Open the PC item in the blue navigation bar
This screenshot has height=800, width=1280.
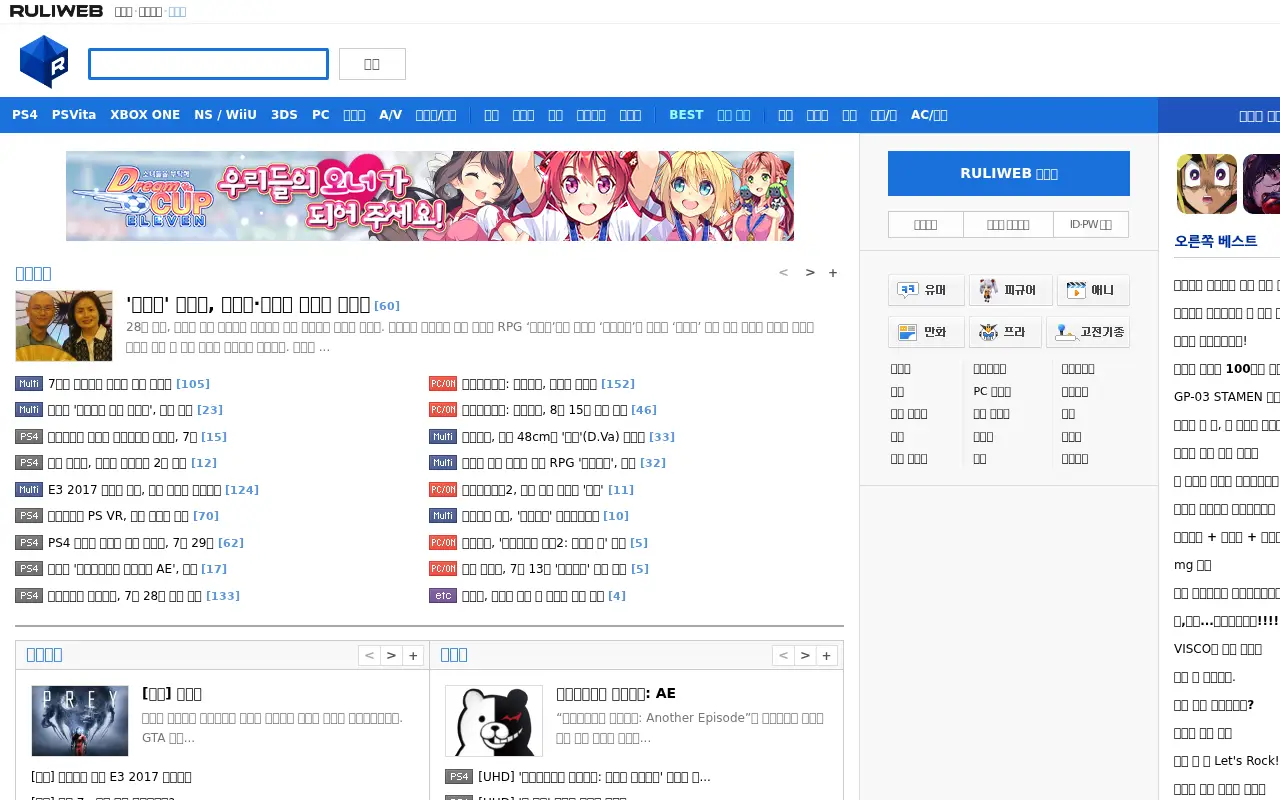(320, 115)
